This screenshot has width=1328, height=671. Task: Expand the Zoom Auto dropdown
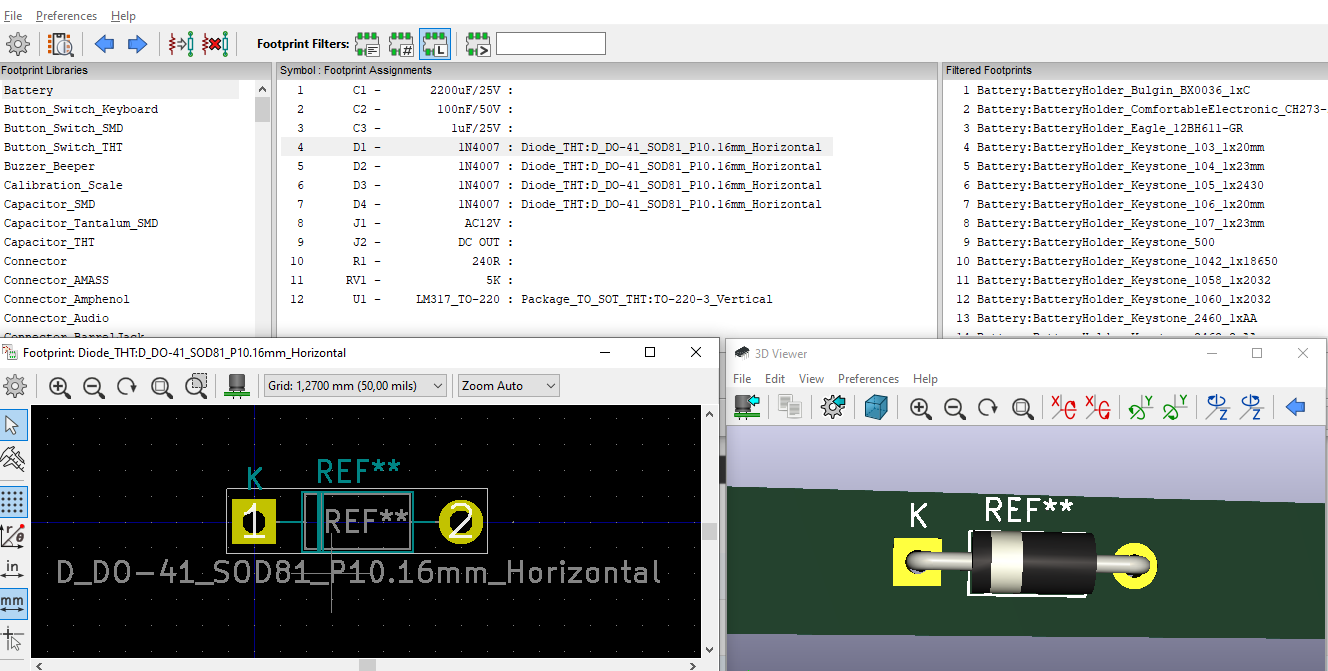coord(508,386)
